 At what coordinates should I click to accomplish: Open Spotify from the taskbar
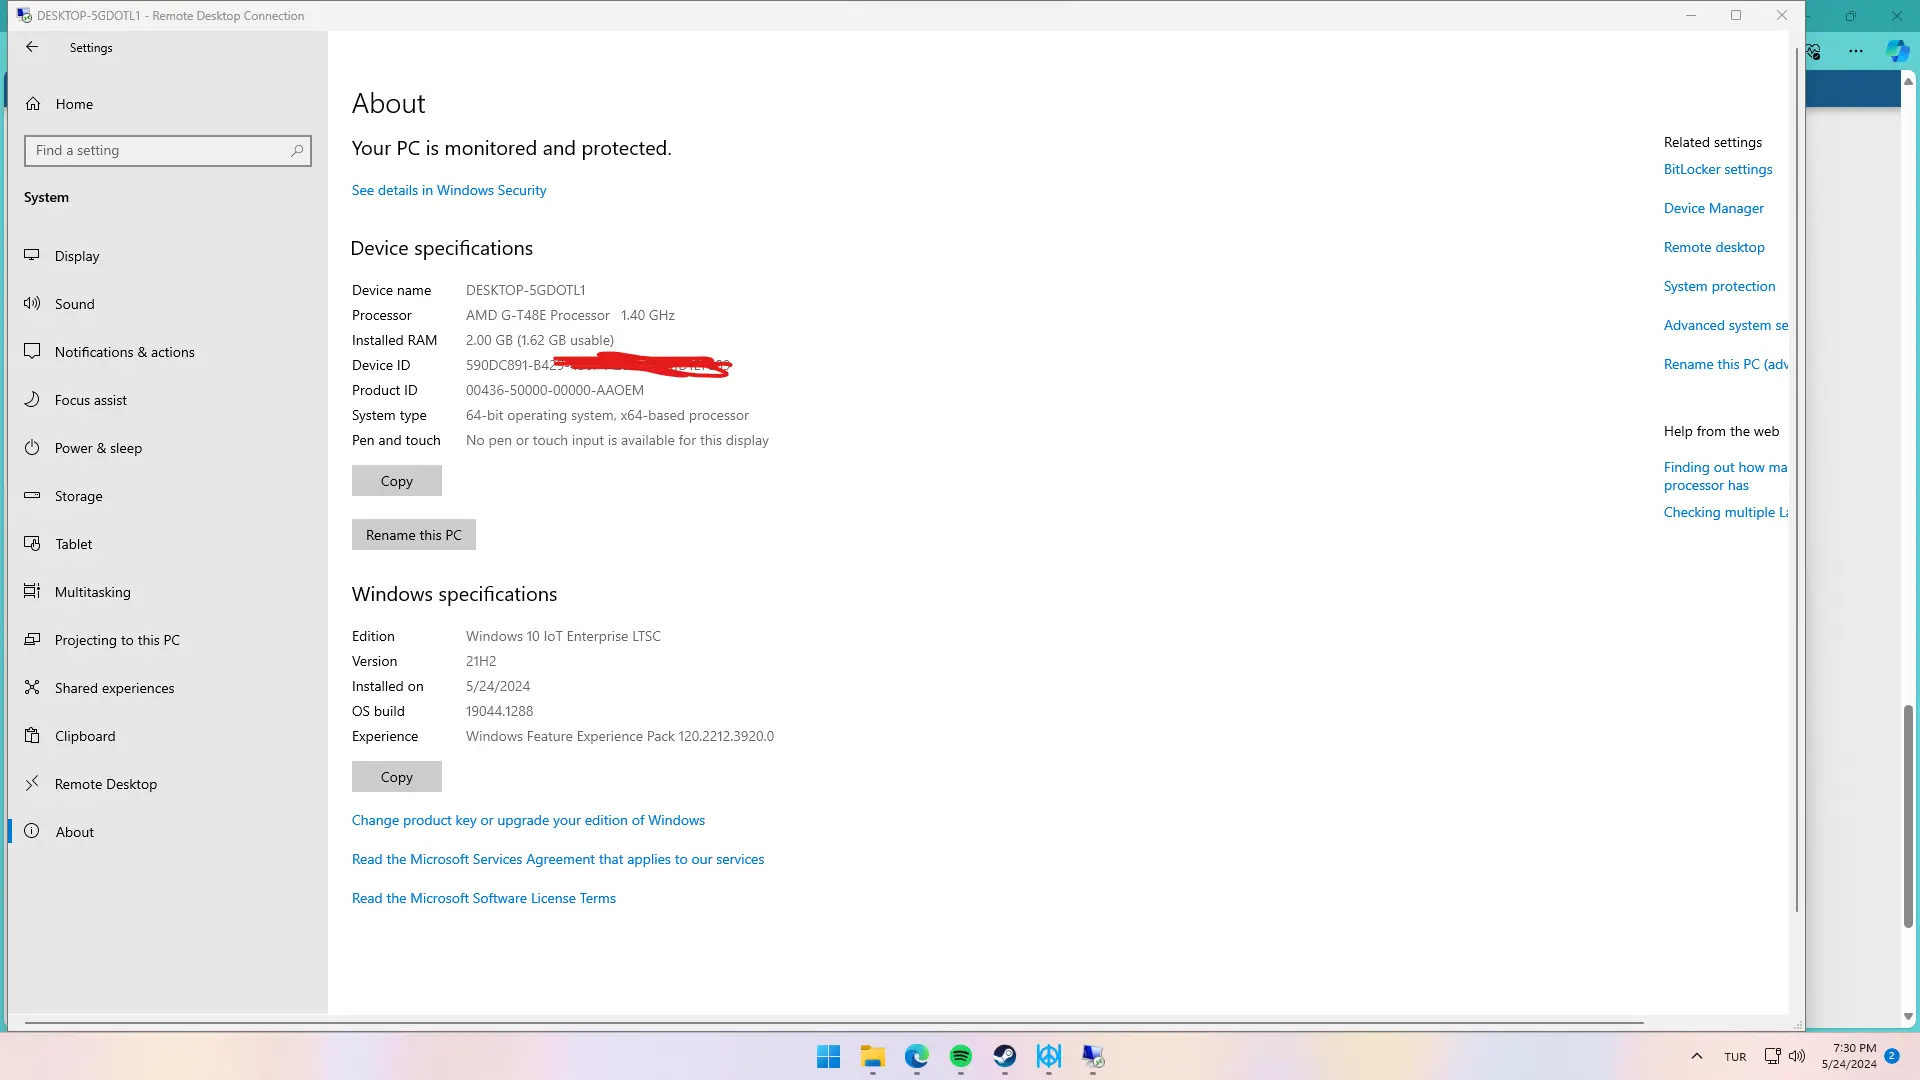point(961,1056)
